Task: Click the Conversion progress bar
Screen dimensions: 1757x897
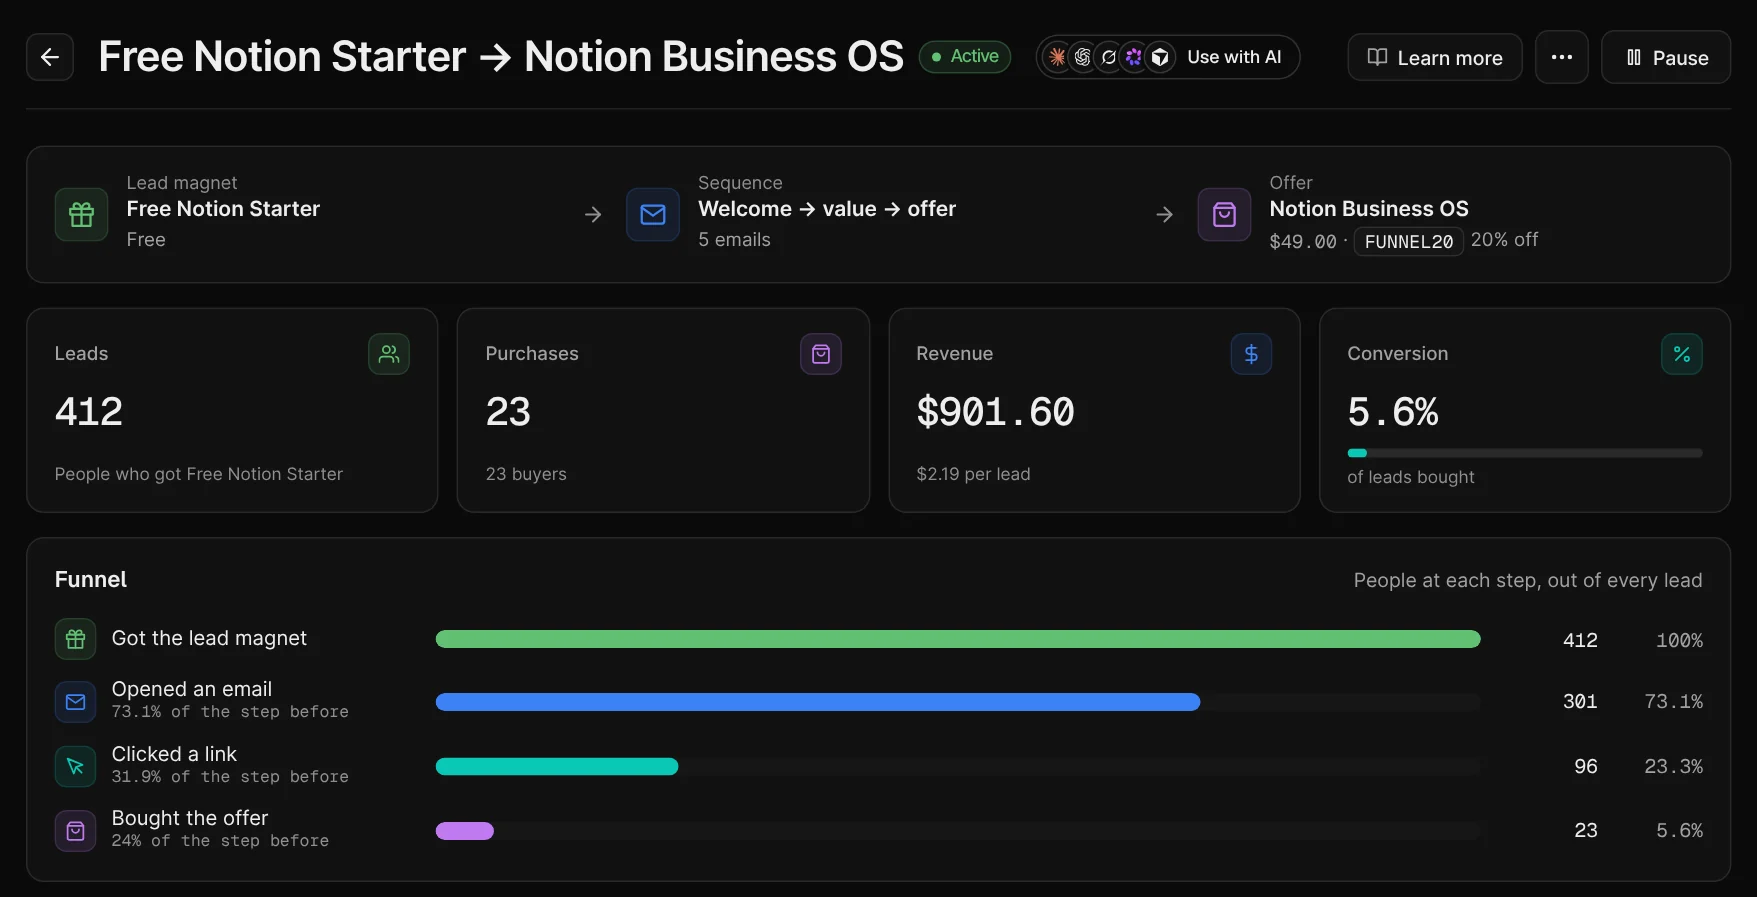Action: (x=1524, y=453)
